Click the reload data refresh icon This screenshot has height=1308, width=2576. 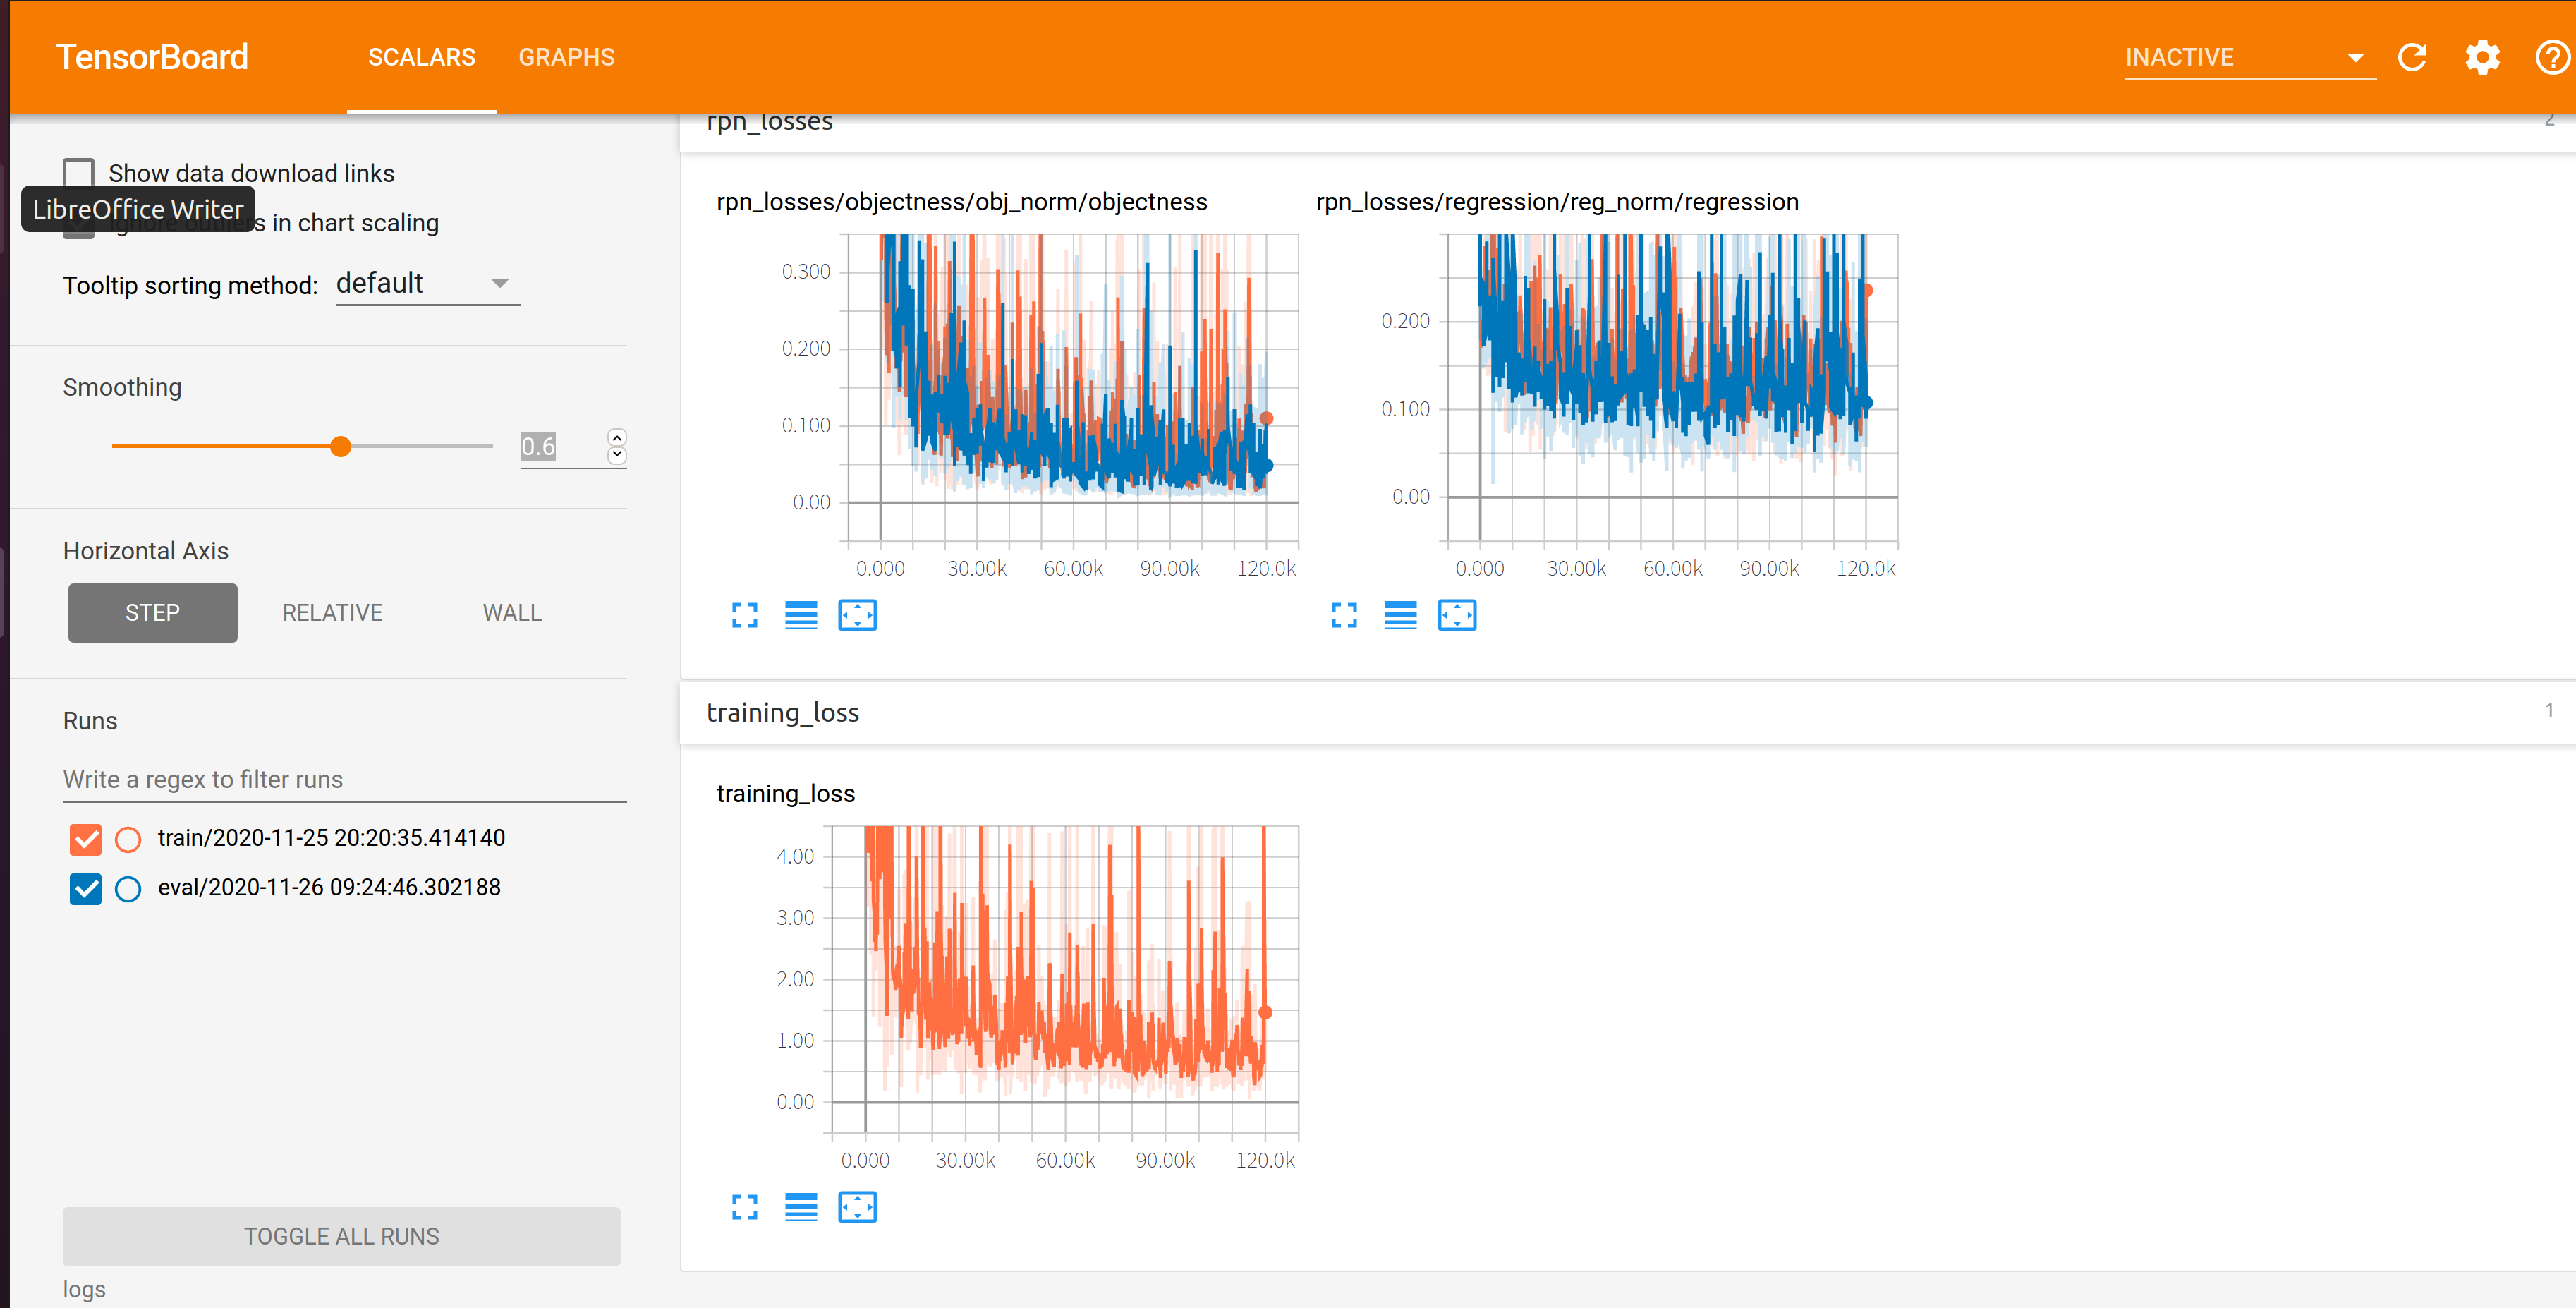(x=2412, y=57)
